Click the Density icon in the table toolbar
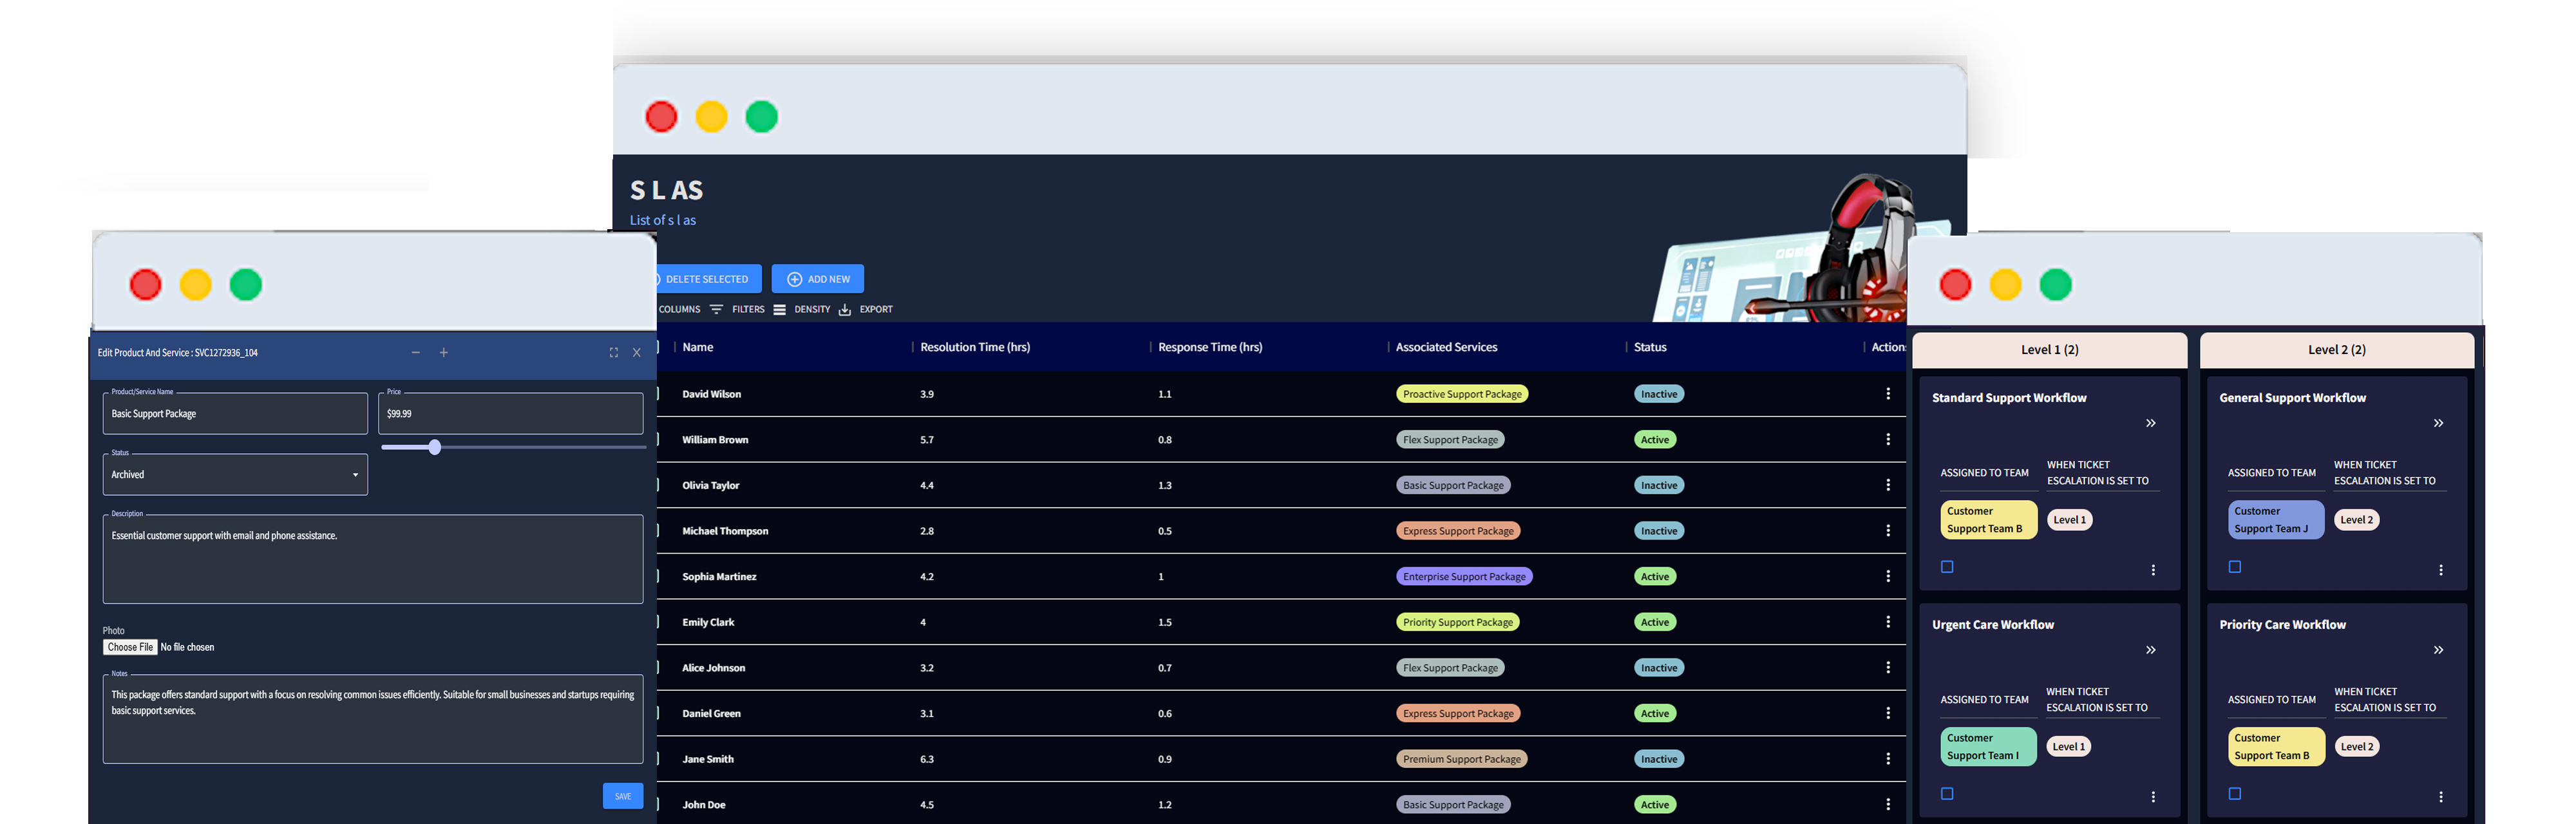2576x824 pixels. click(781, 309)
